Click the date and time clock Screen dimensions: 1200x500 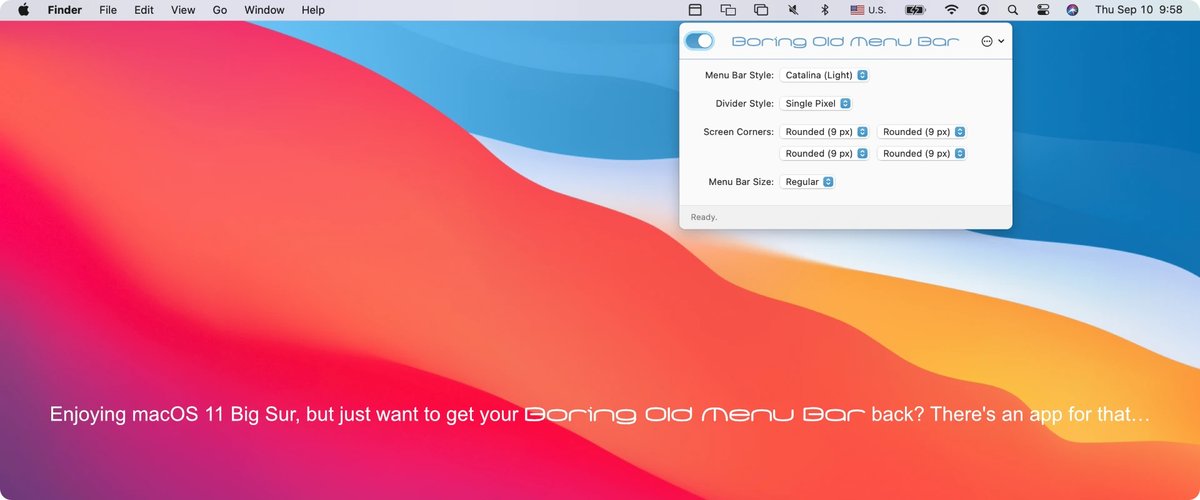pos(1138,10)
